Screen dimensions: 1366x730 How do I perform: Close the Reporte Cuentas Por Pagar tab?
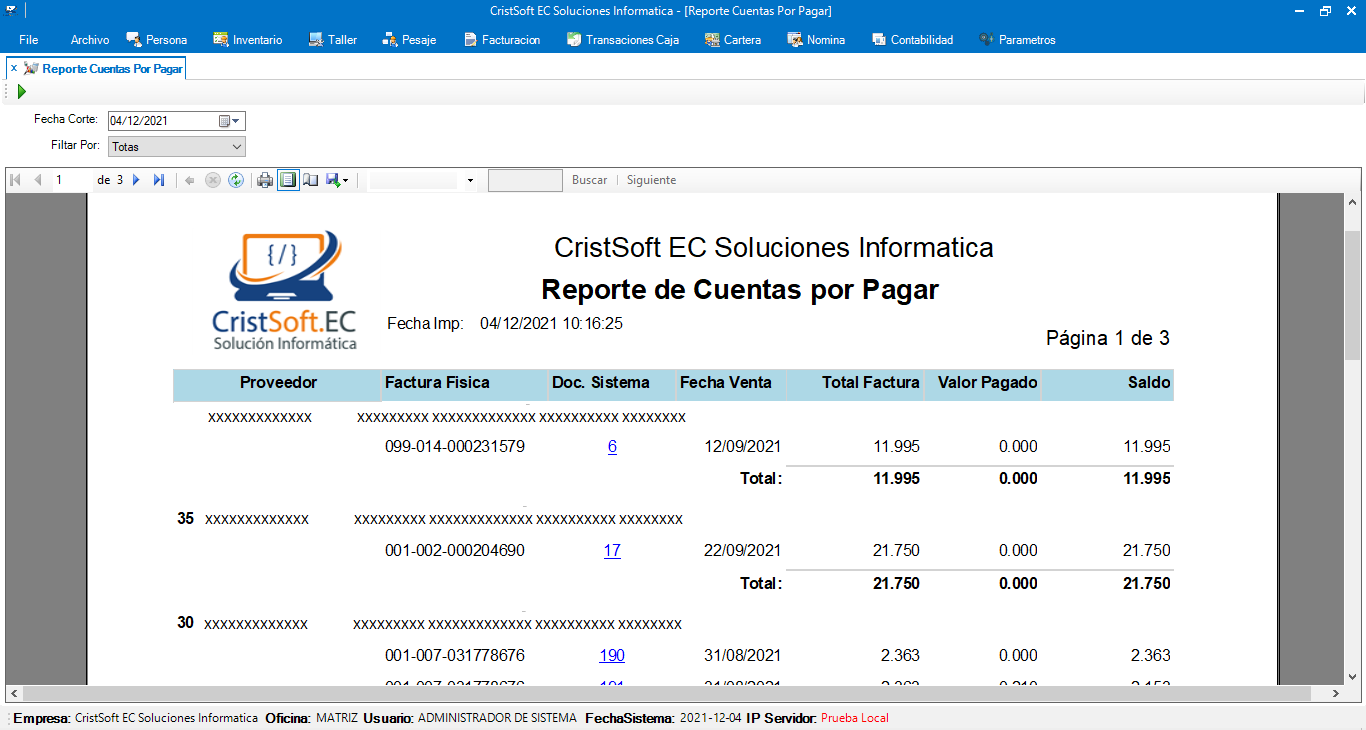point(13,69)
